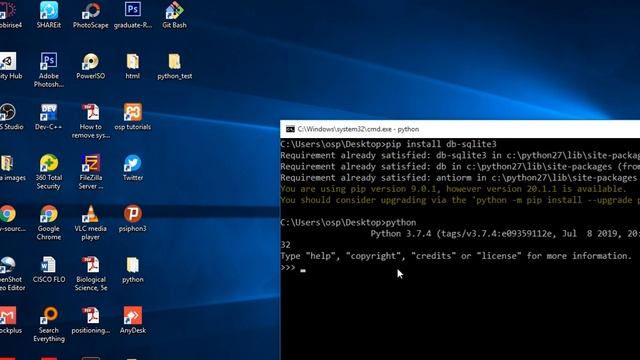Click the 'You should consider upgrading' line
640x360 pixels.
click(460, 200)
